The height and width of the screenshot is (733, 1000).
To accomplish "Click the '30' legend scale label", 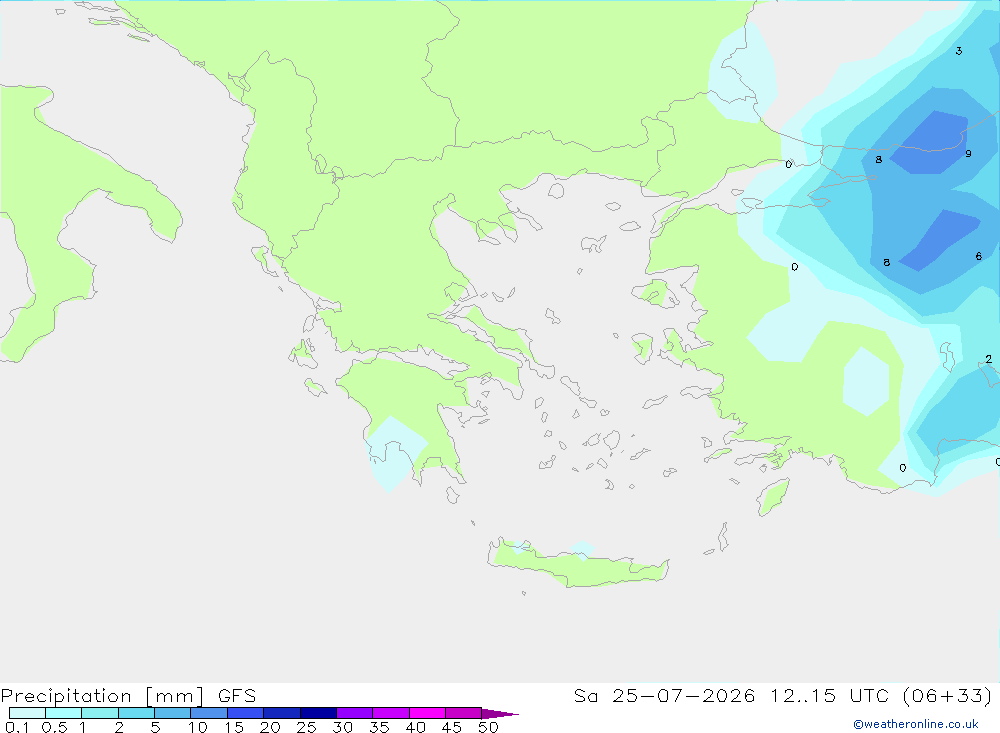I will [343, 727].
